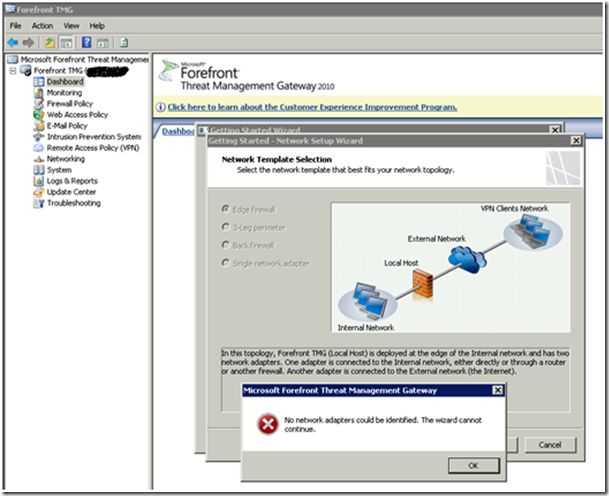Close the Getting Started Wizard window behind
Screen dimensions: 609x496
(x=555, y=130)
